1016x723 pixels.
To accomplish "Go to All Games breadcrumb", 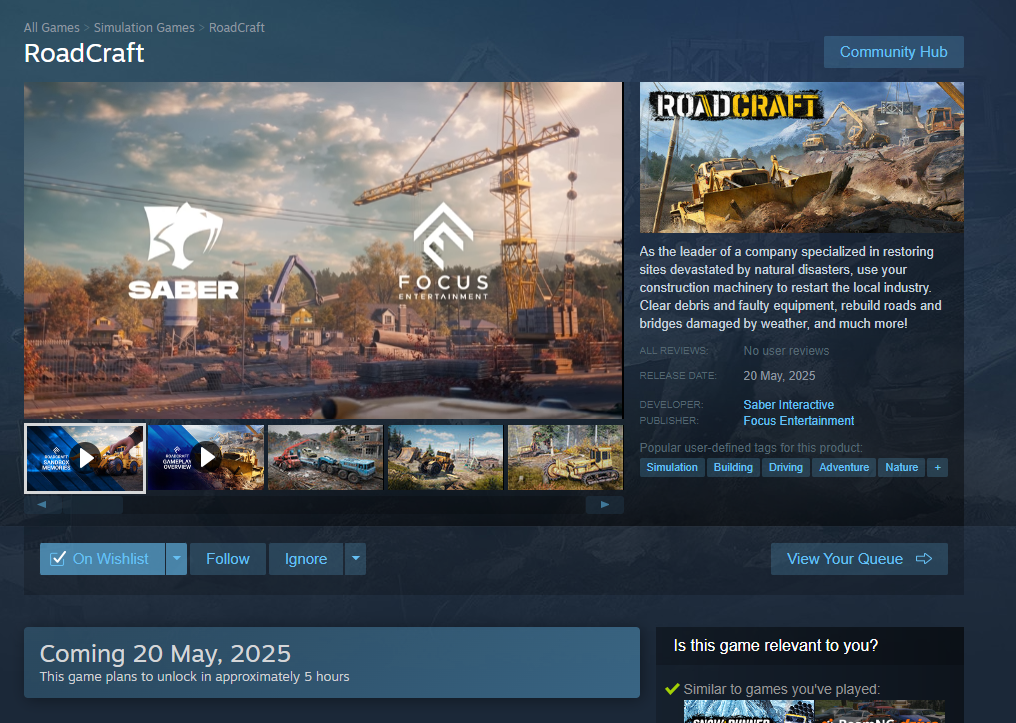I will pyautogui.click(x=52, y=28).
